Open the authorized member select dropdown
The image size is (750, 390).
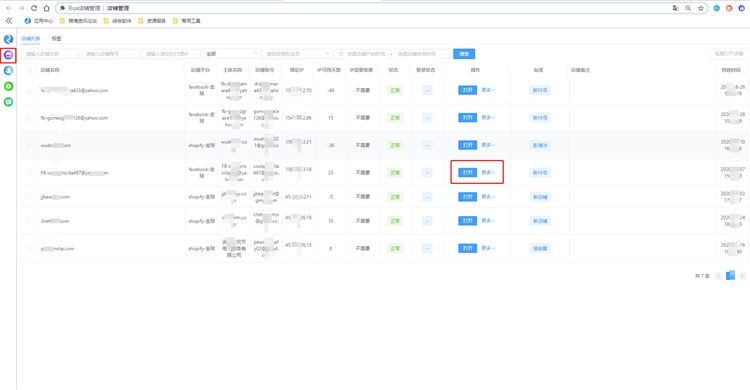tap(297, 54)
